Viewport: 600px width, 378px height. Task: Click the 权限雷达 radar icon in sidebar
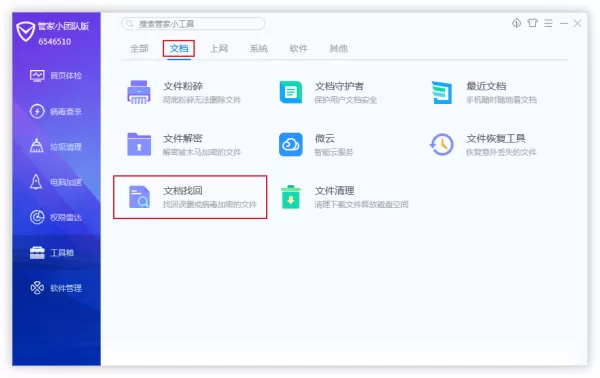(x=37, y=217)
